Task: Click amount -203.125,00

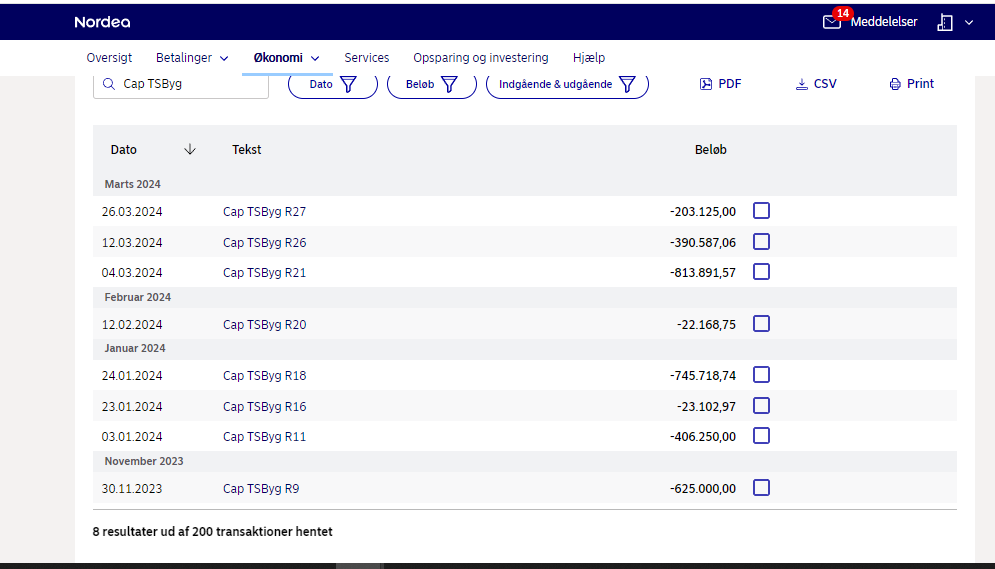Action: click(703, 212)
